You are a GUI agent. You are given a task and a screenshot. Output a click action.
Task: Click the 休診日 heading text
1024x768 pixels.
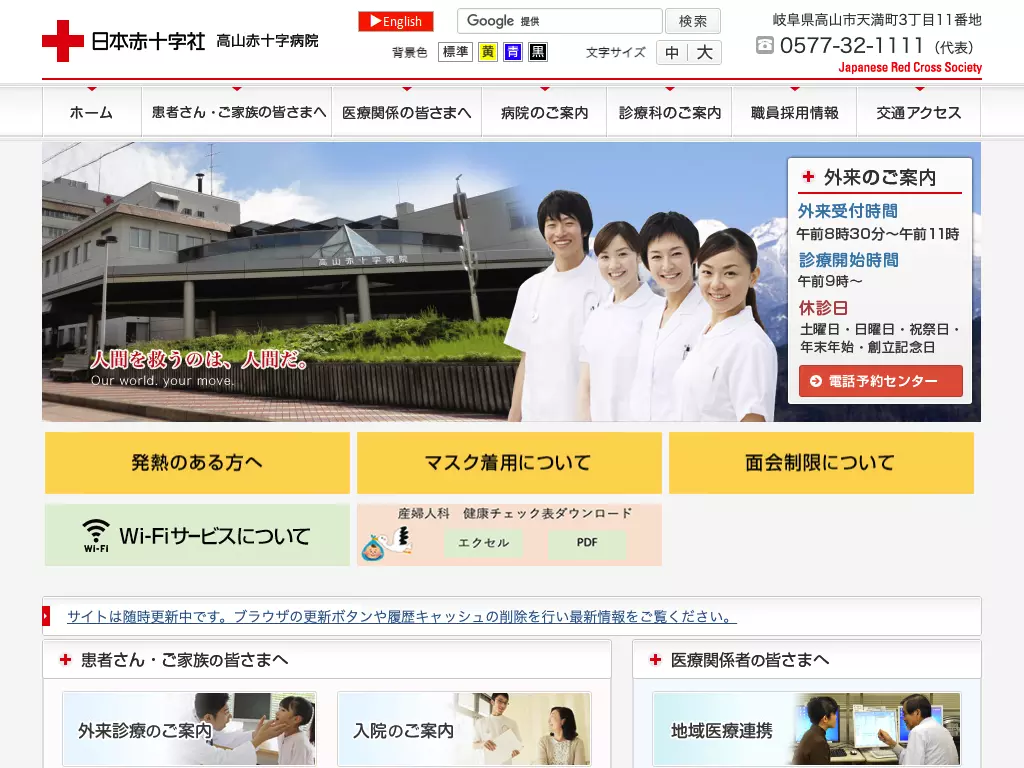(823, 308)
